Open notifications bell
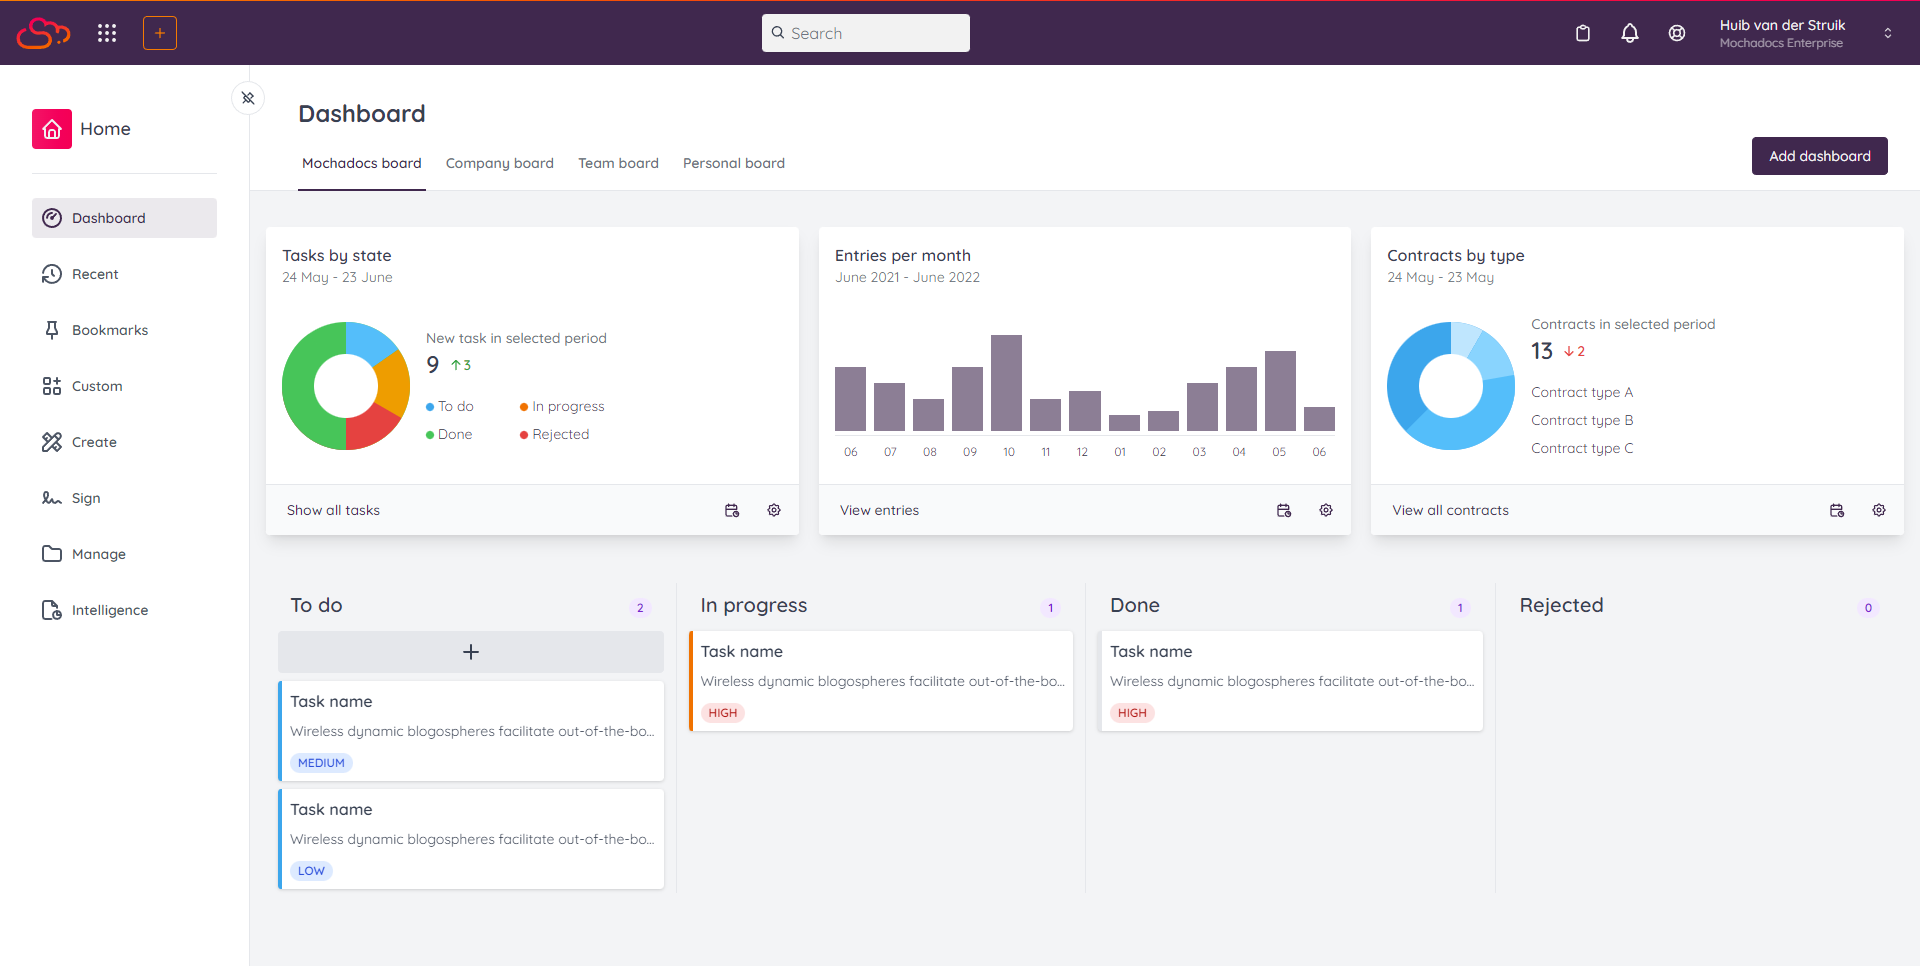Screen dimensions: 1920x966 pos(1630,33)
